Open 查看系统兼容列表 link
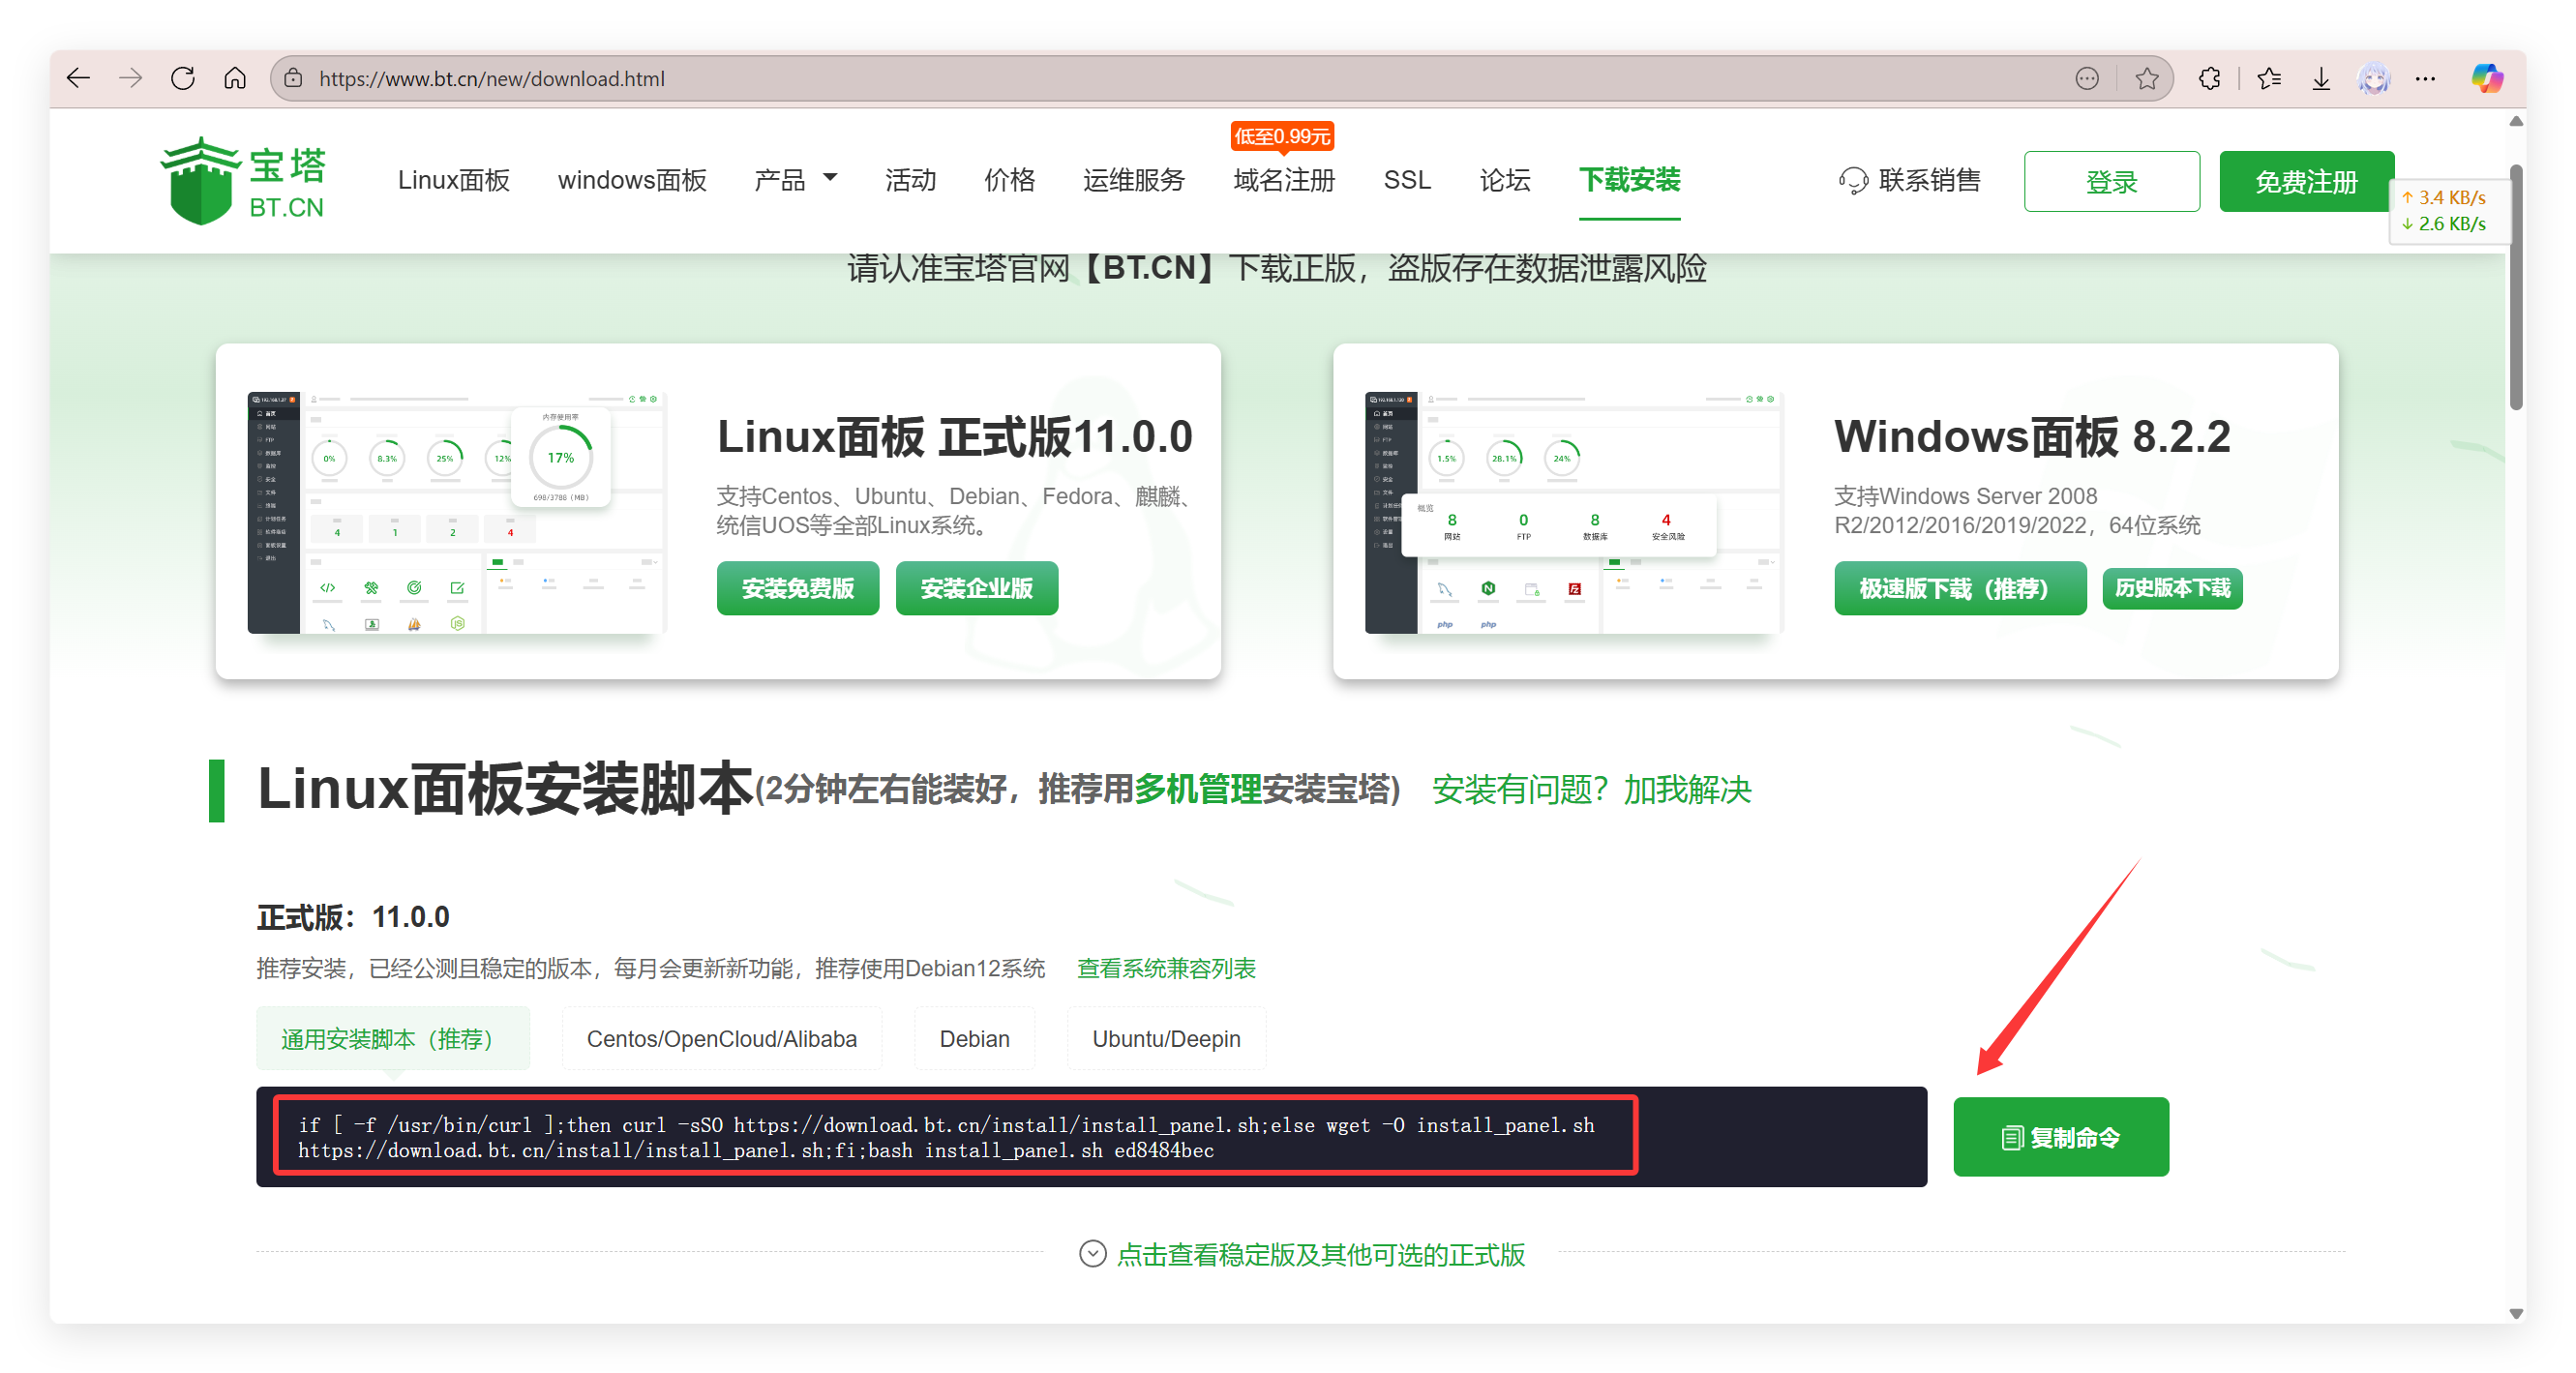 (x=1166, y=968)
